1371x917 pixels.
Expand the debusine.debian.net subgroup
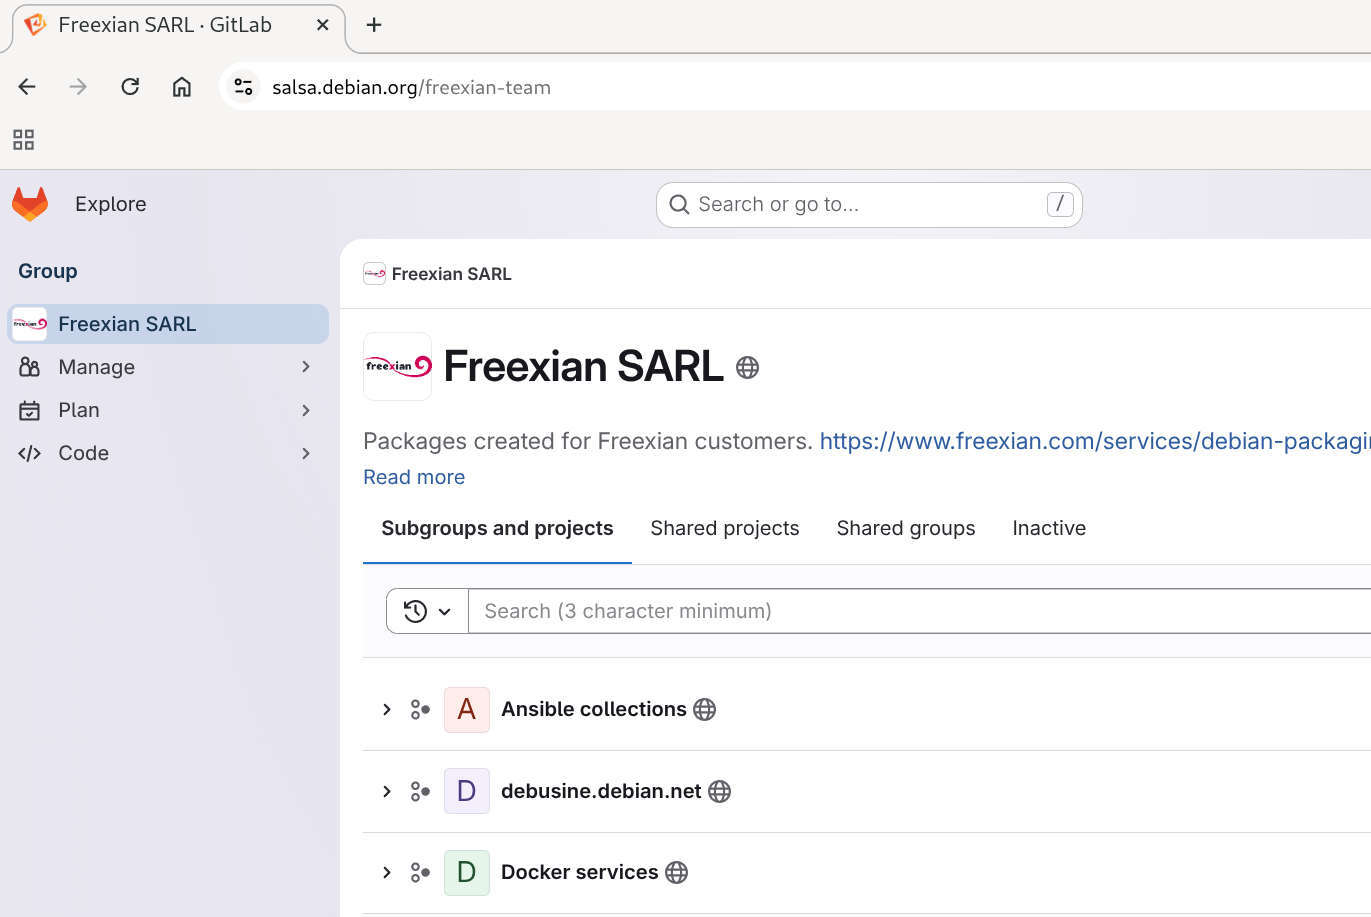387,792
